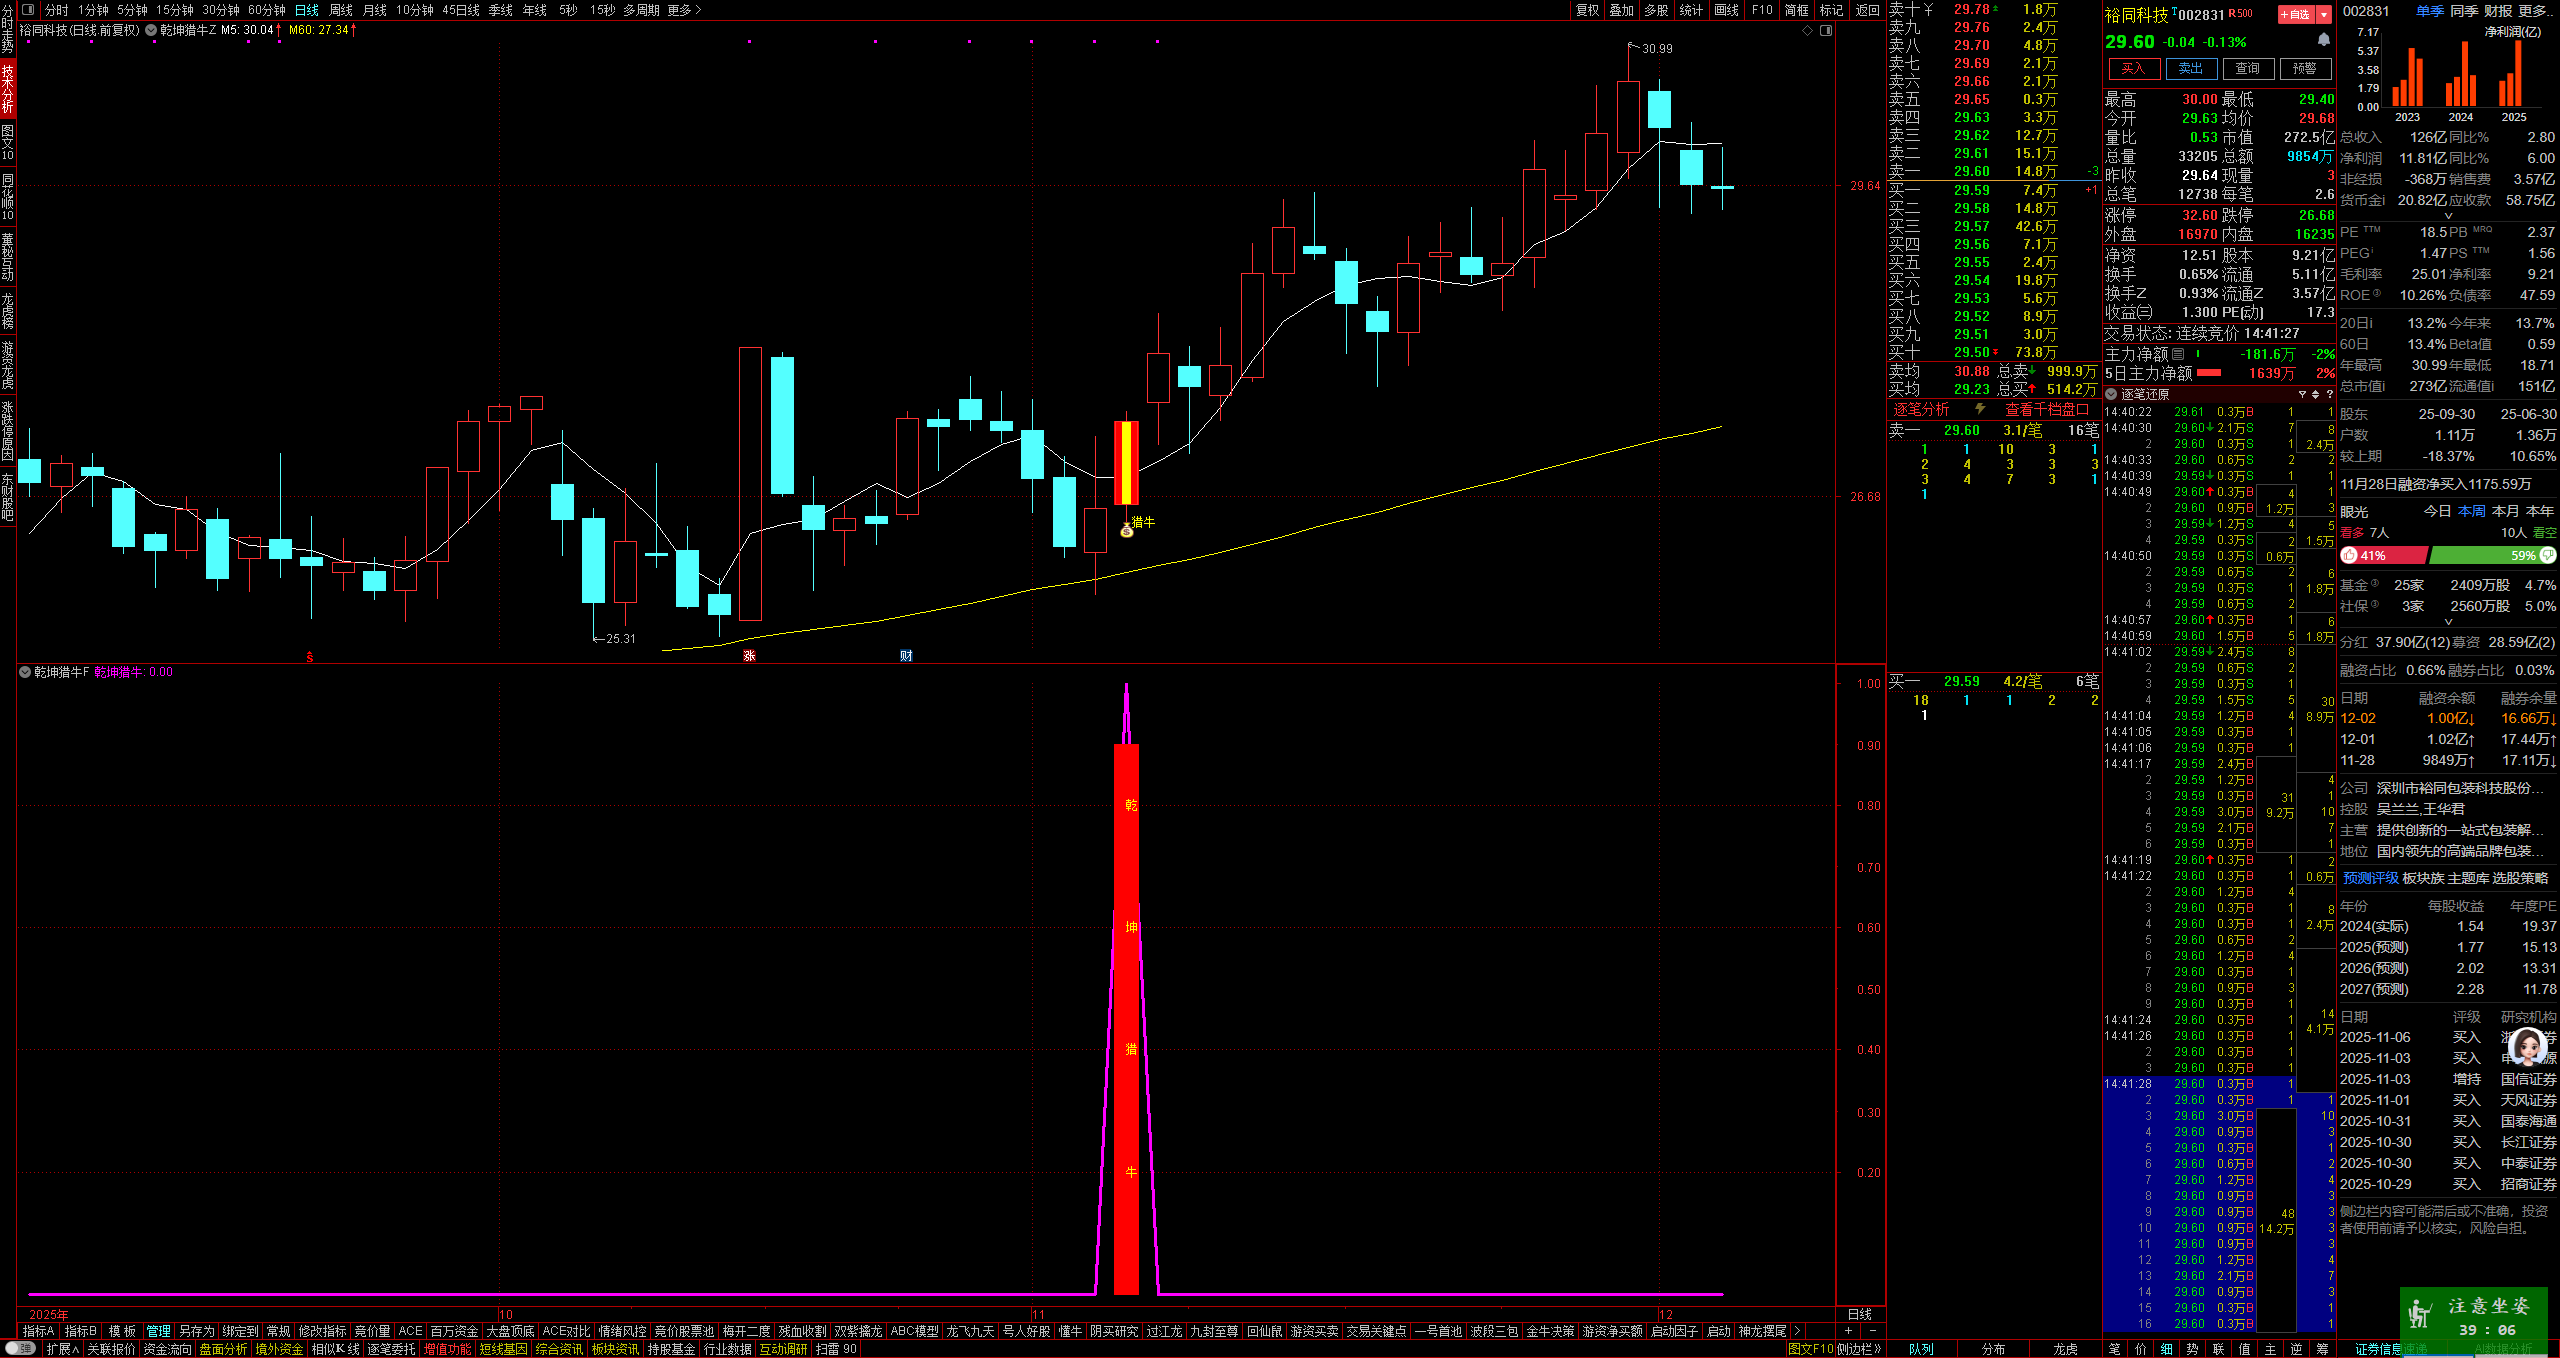This screenshot has height=1358, width=2560.
Task: Toggle the 乾坤猎牛F indicator collapse circle
Action: [x=25, y=672]
